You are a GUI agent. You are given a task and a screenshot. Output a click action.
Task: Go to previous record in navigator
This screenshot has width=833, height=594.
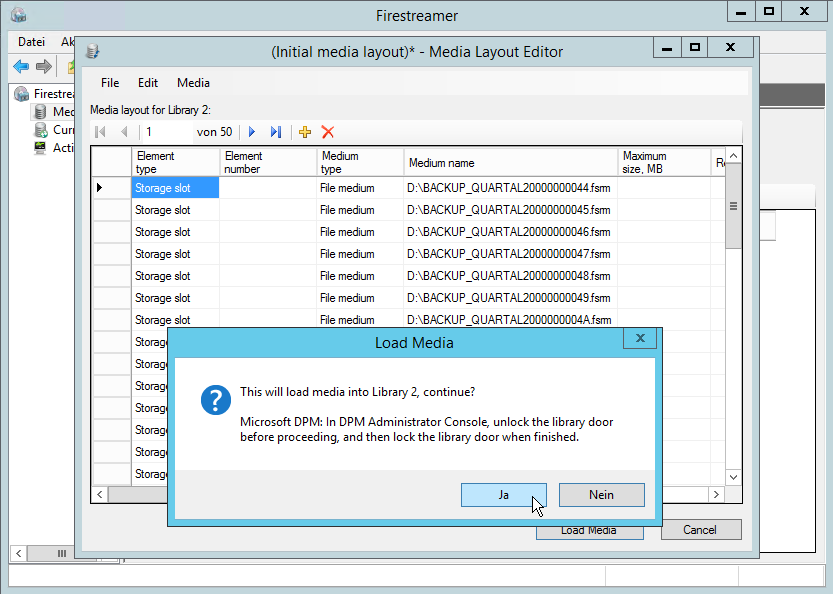click(x=124, y=132)
